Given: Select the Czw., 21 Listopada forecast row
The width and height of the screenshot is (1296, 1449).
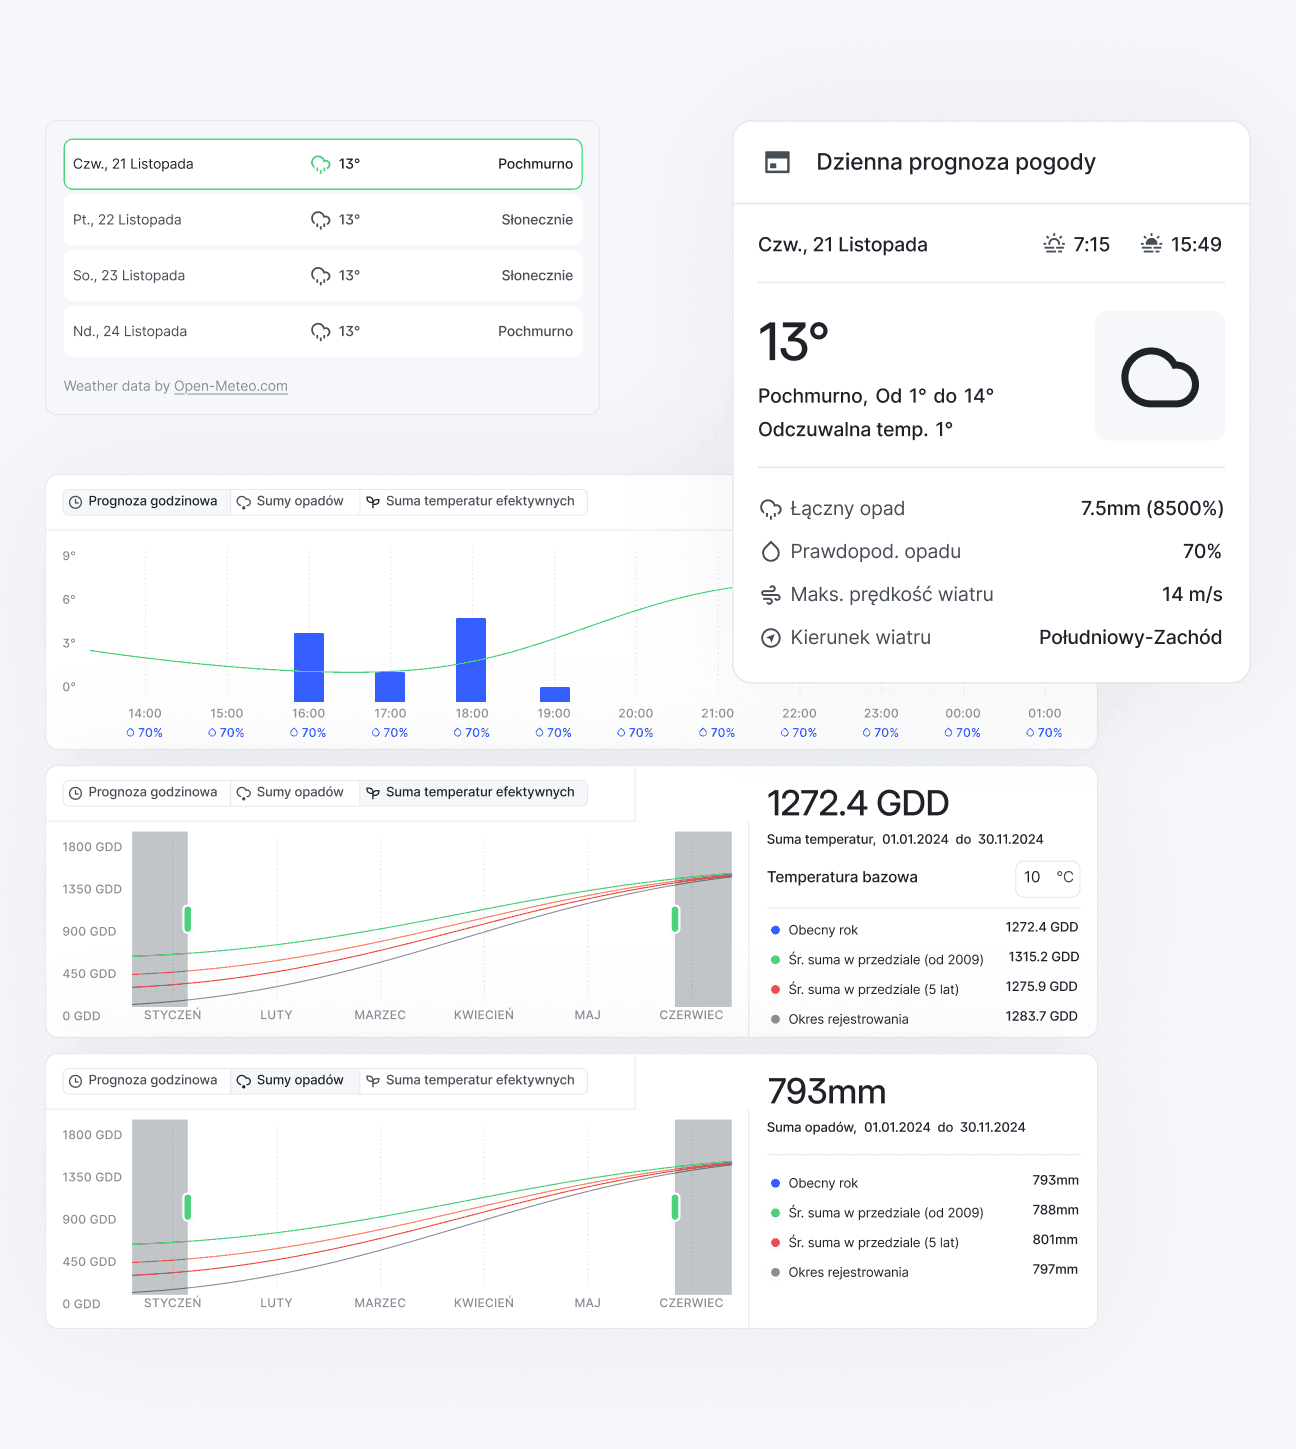Looking at the screenshot, I should (x=322, y=164).
